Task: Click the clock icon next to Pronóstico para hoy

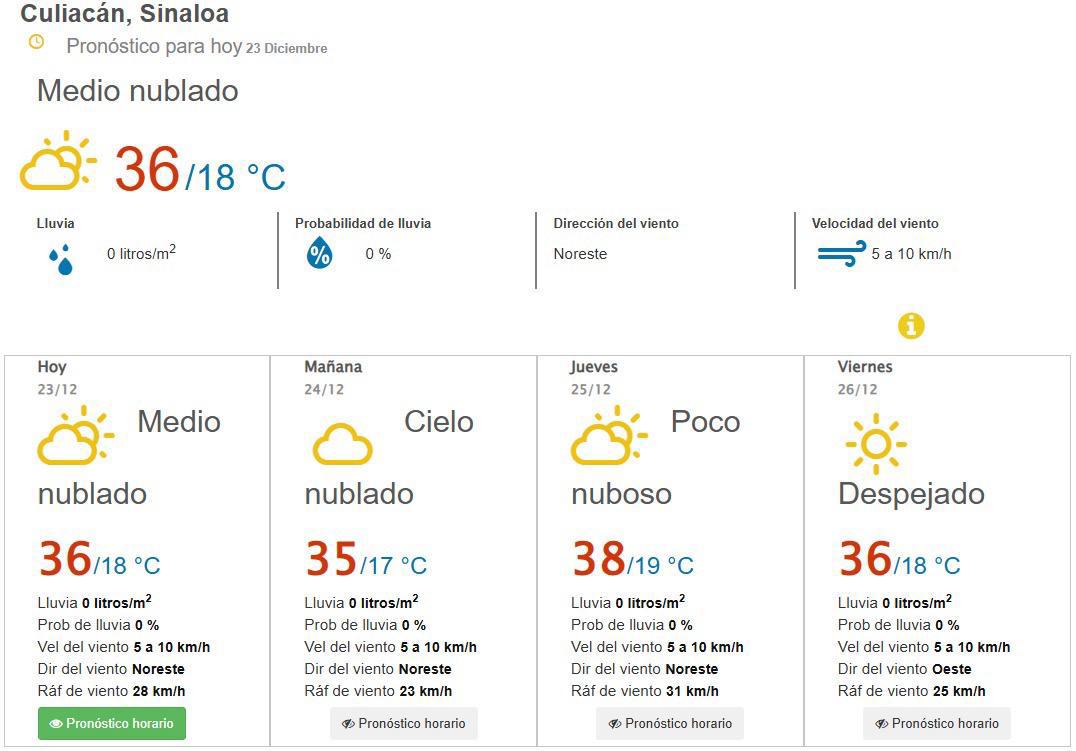Action: [38, 43]
